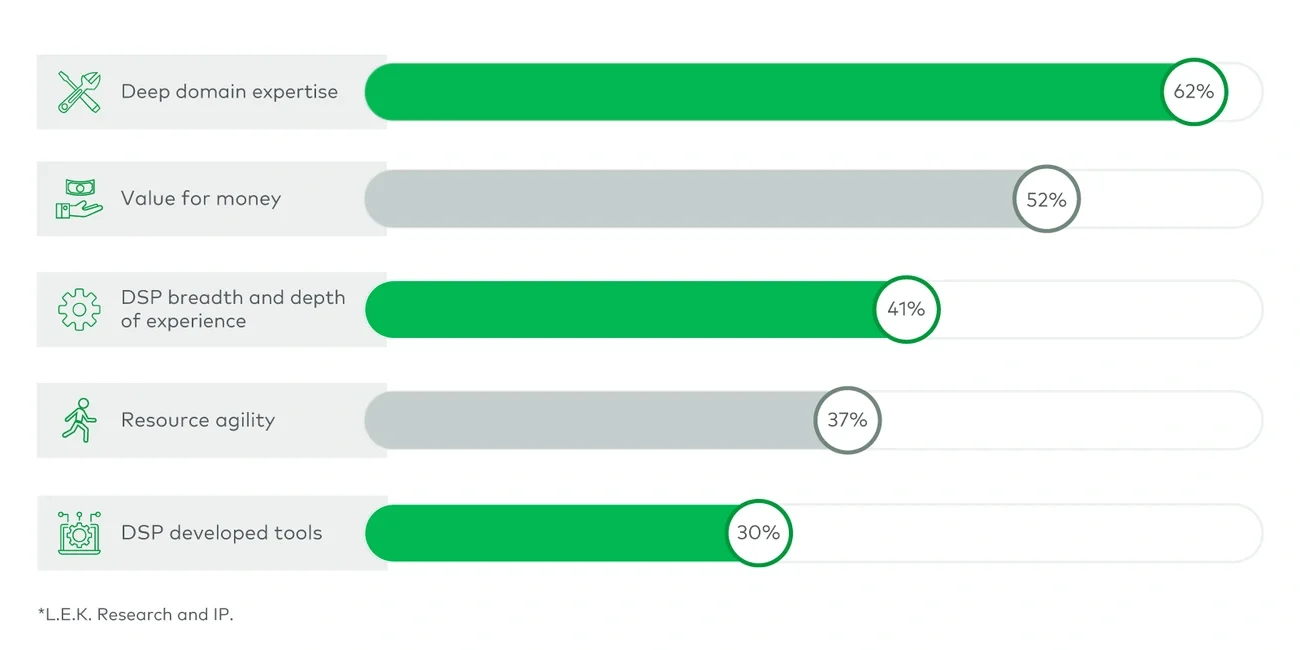This screenshot has width=1300, height=650.
Task: Click the Resource agility label
Action: click(x=198, y=420)
